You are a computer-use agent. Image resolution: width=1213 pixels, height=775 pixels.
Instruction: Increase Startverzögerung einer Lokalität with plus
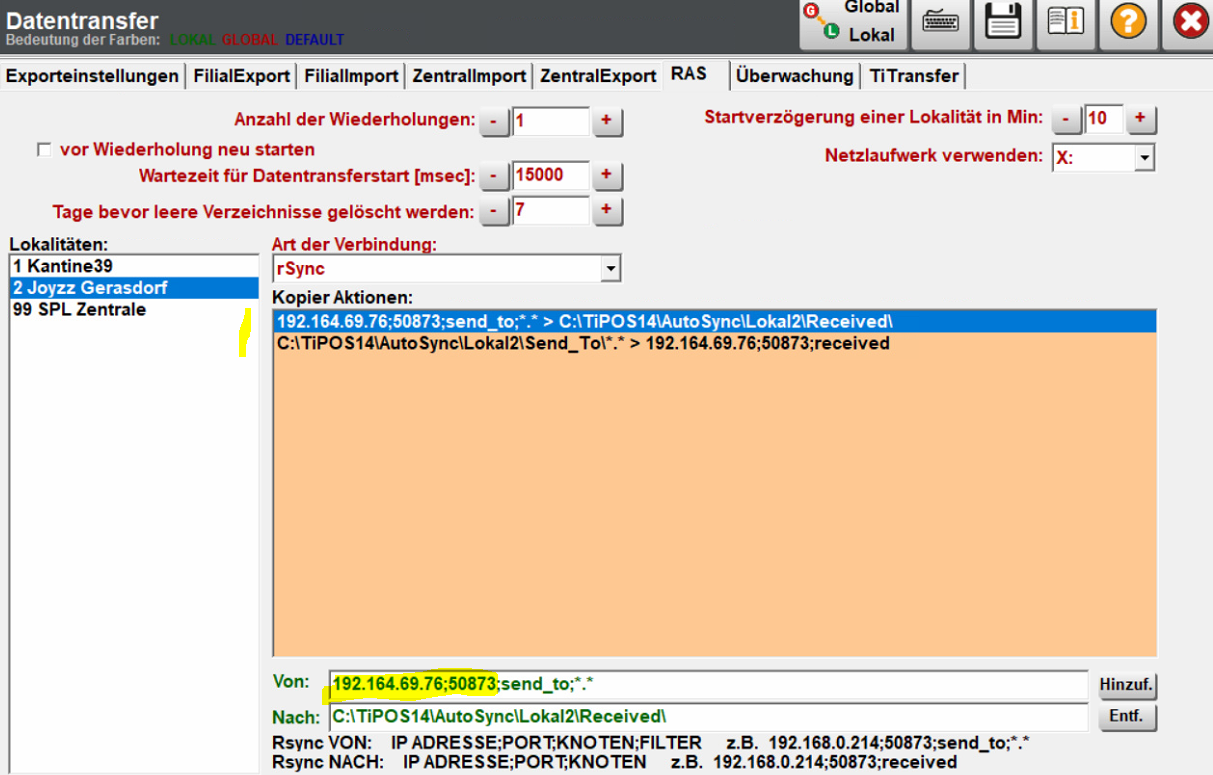coord(1140,119)
